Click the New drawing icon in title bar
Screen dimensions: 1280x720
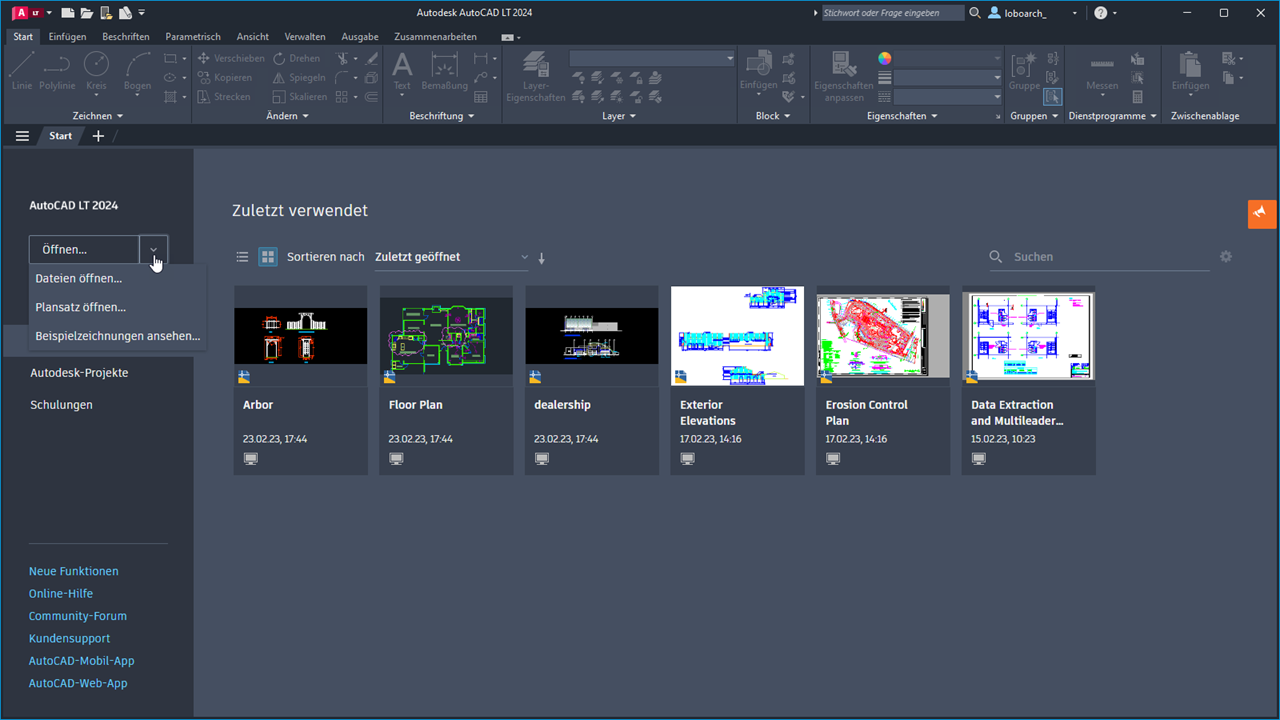coord(67,13)
